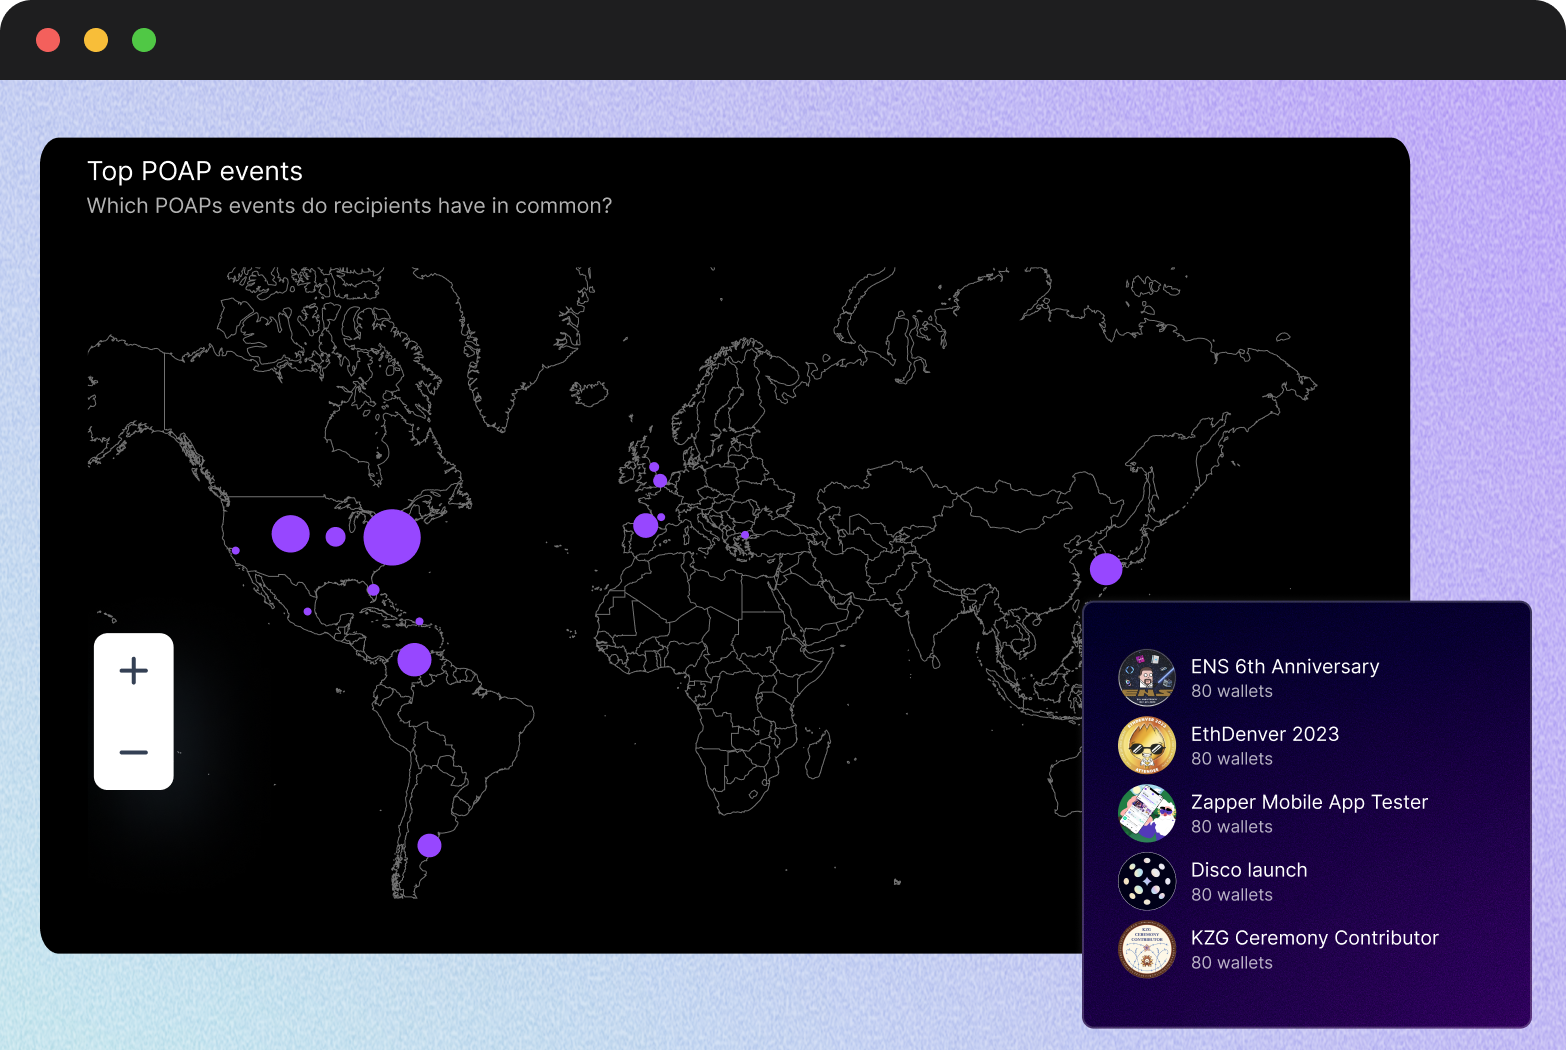Click the KZG Ceremony Contributor seal icon
1566x1050 pixels.
pyautogui.click(x=1147, y=949)
